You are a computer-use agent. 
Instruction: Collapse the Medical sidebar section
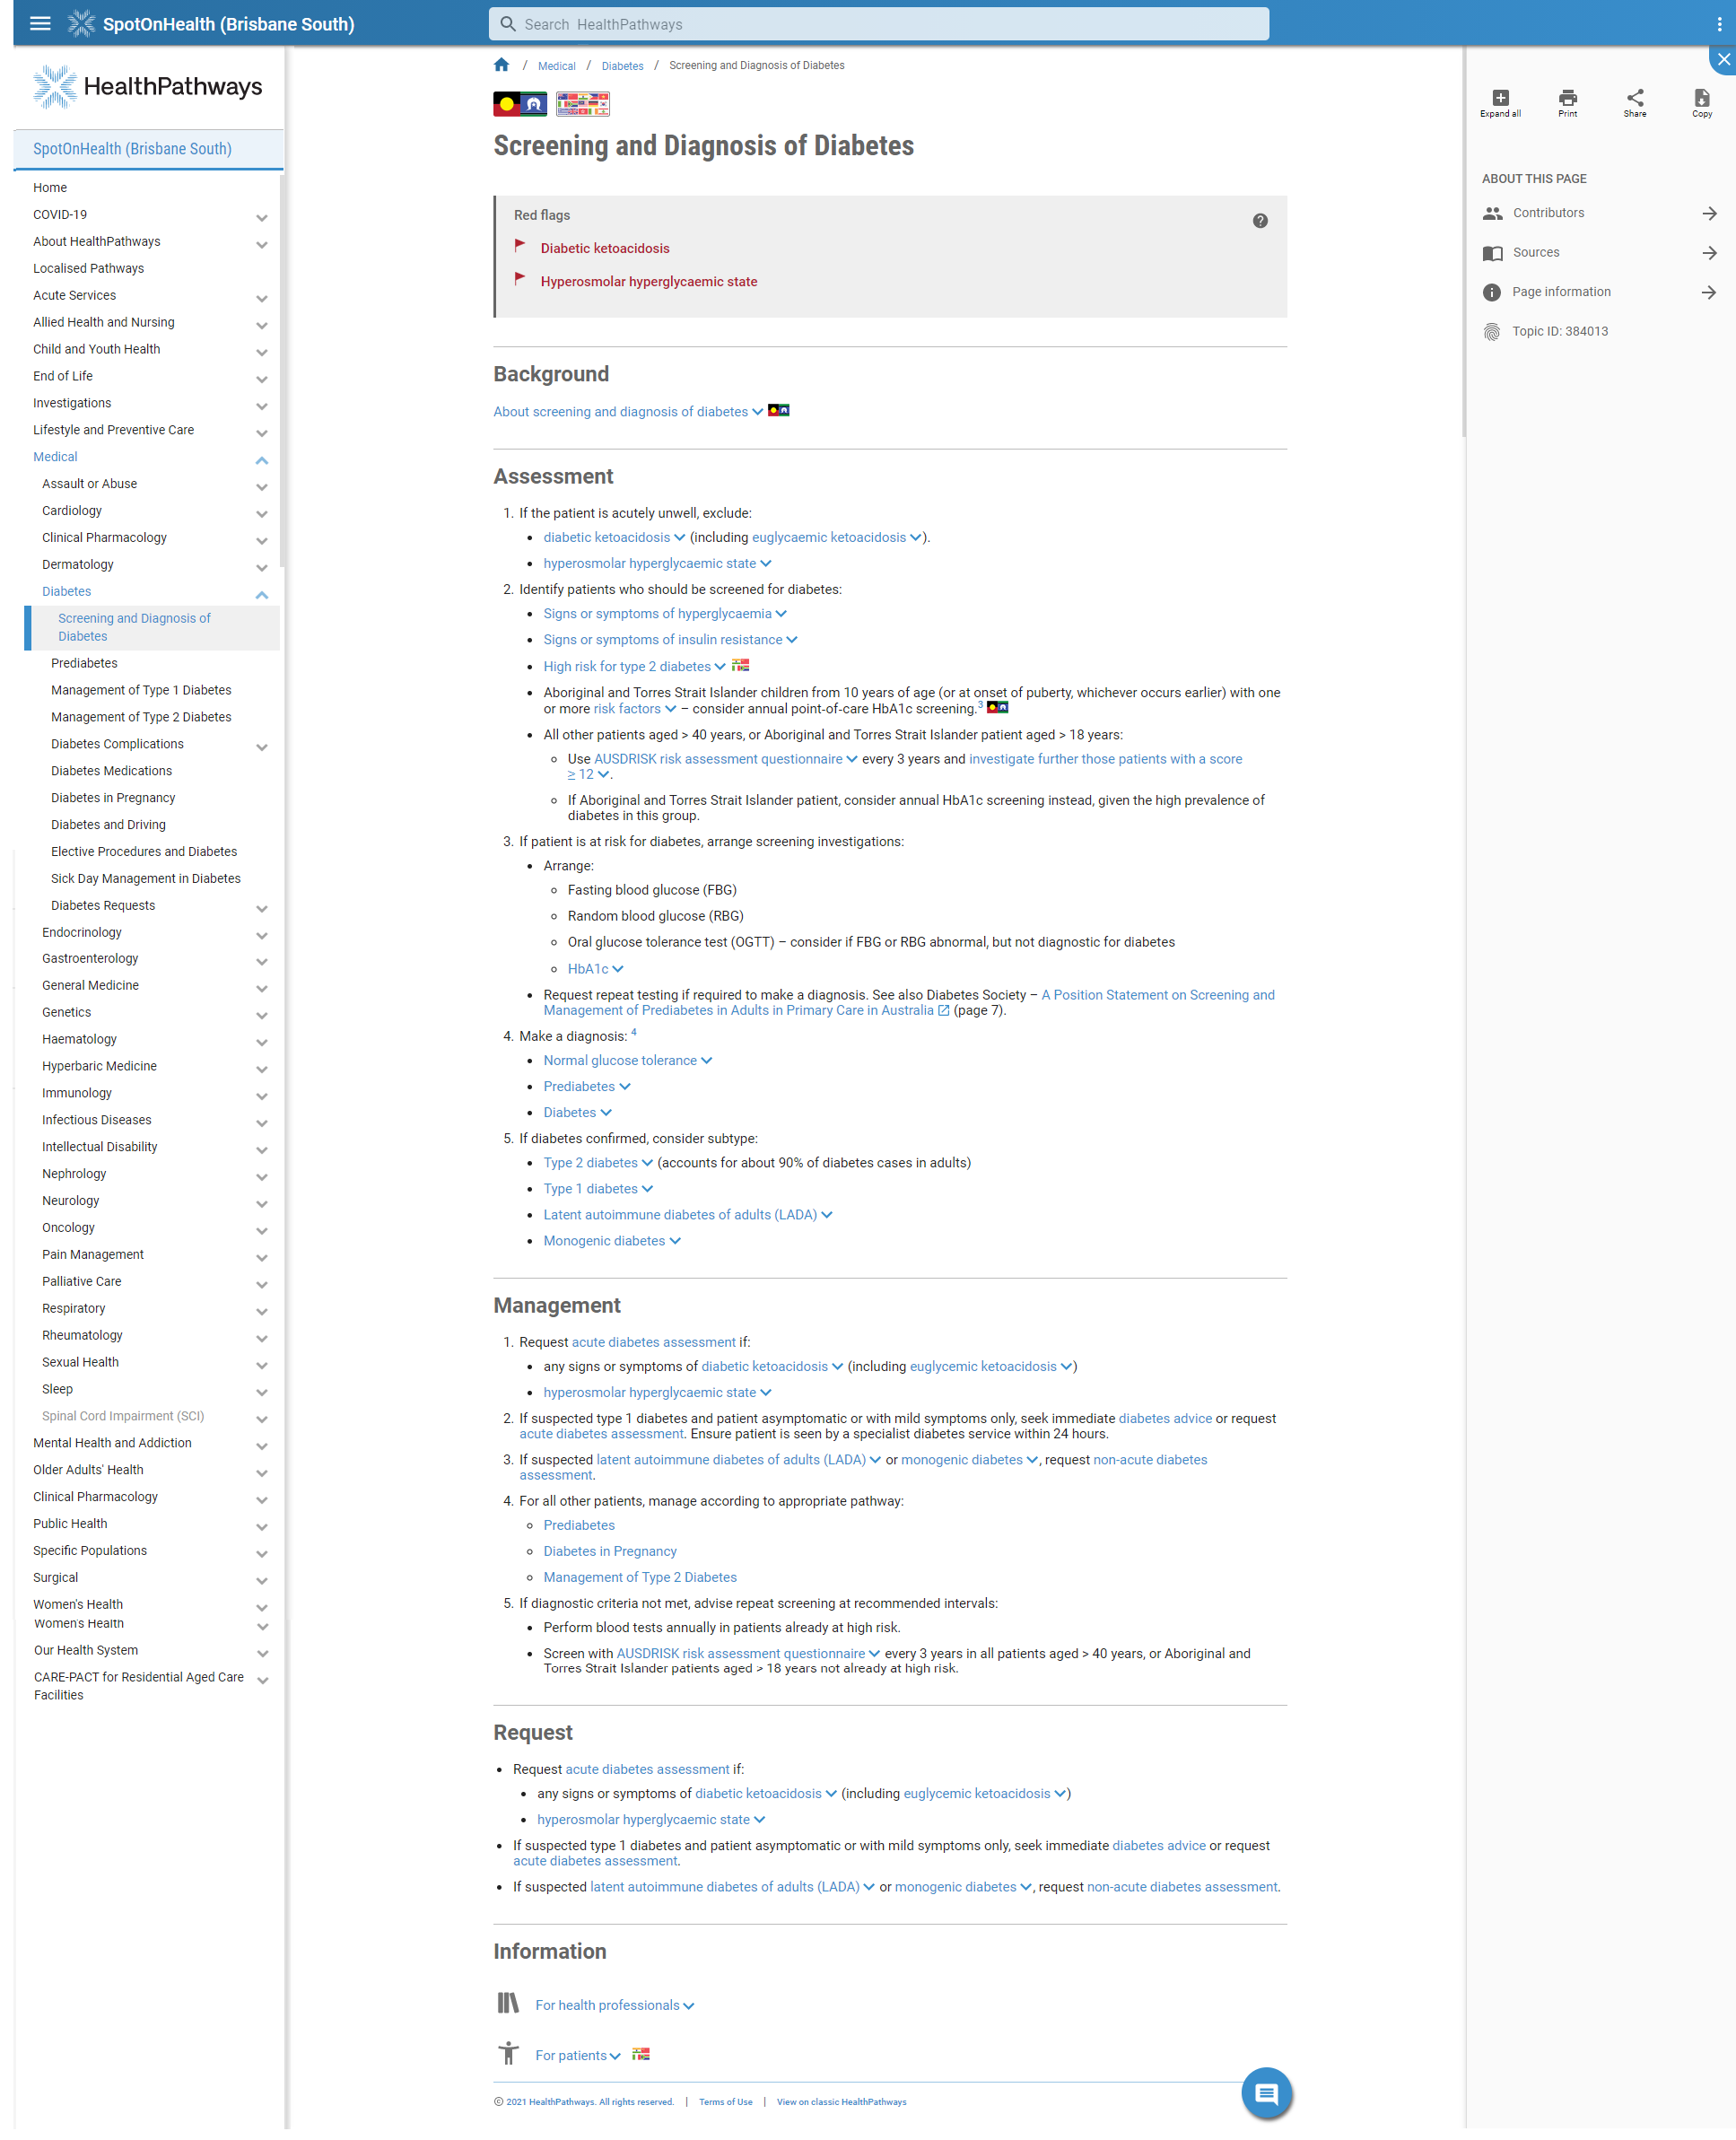tap(262, 459)
